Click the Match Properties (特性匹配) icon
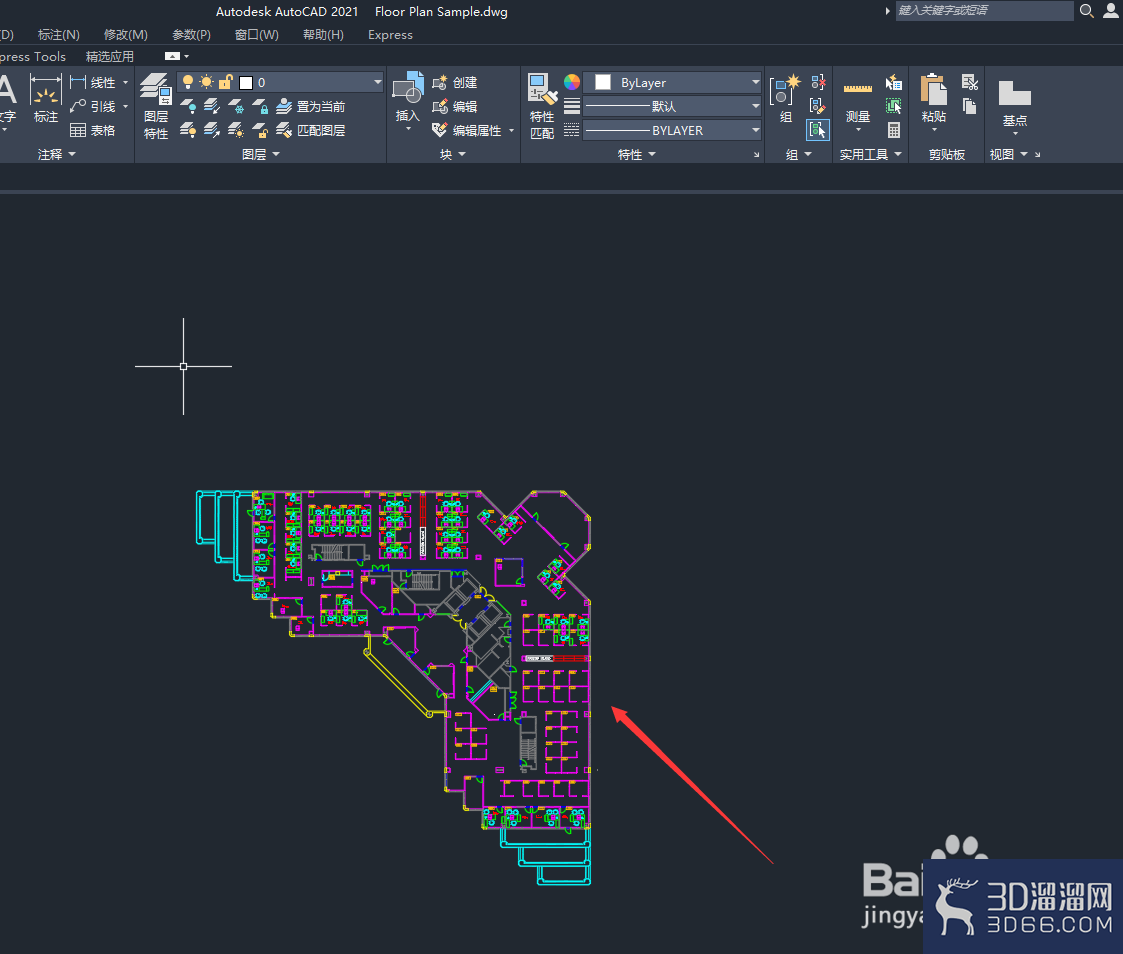This screenshot has height=954, width=1123. pyautogui.click(x=542, y=89)
